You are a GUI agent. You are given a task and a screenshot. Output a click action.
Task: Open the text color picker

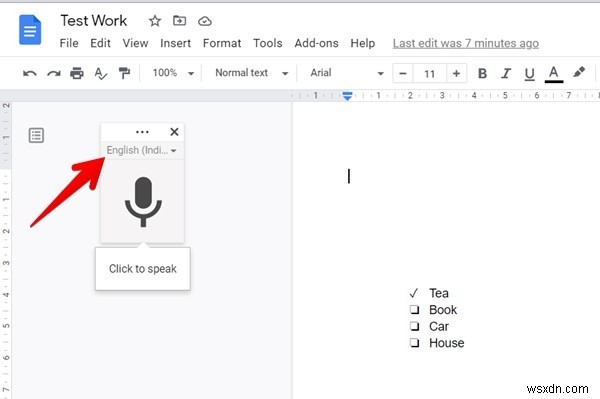(554, 74)
